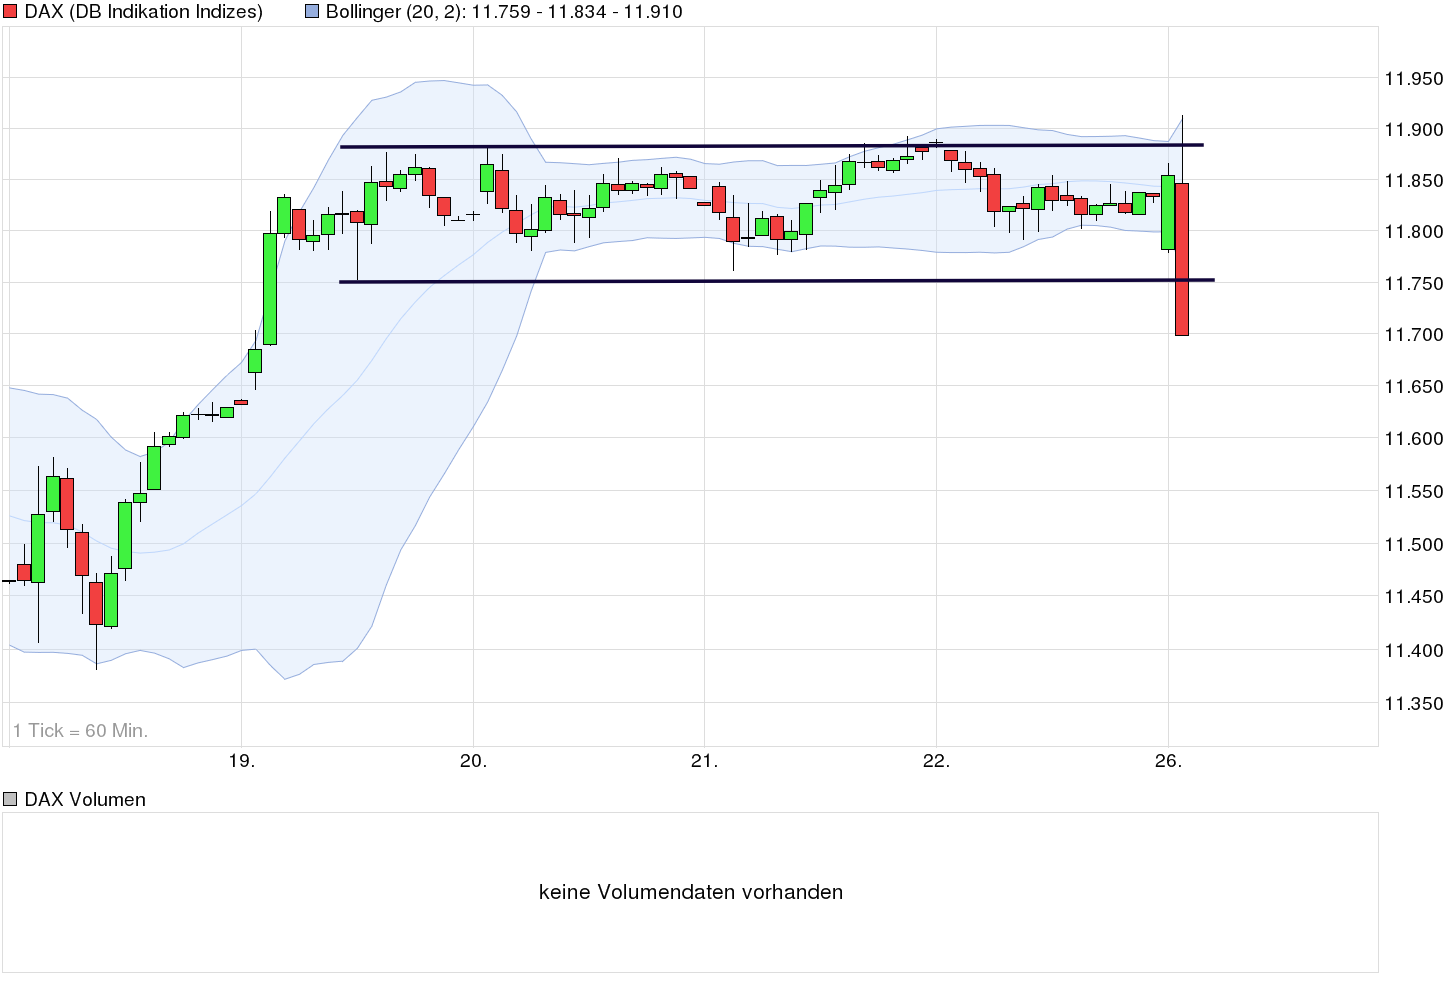Click the grey DAX Volumen legend box
The height and width of the screenshot is (992, 1452).
point(10,799)
